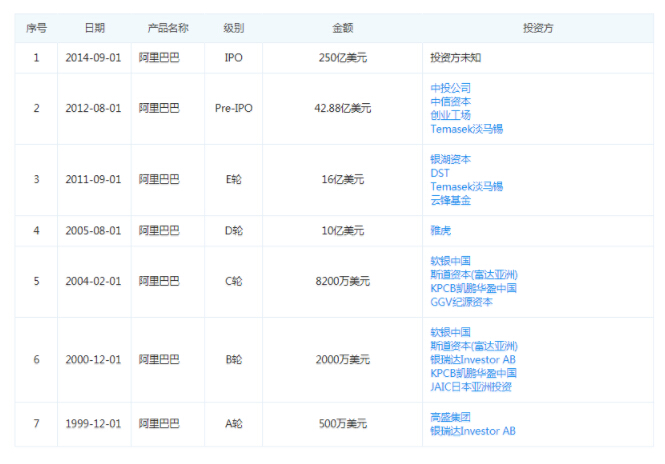Image resolution: width=665 pixels, height=464 pixels.
Task: Click the 金额 column header
Action: click(343, 28)
